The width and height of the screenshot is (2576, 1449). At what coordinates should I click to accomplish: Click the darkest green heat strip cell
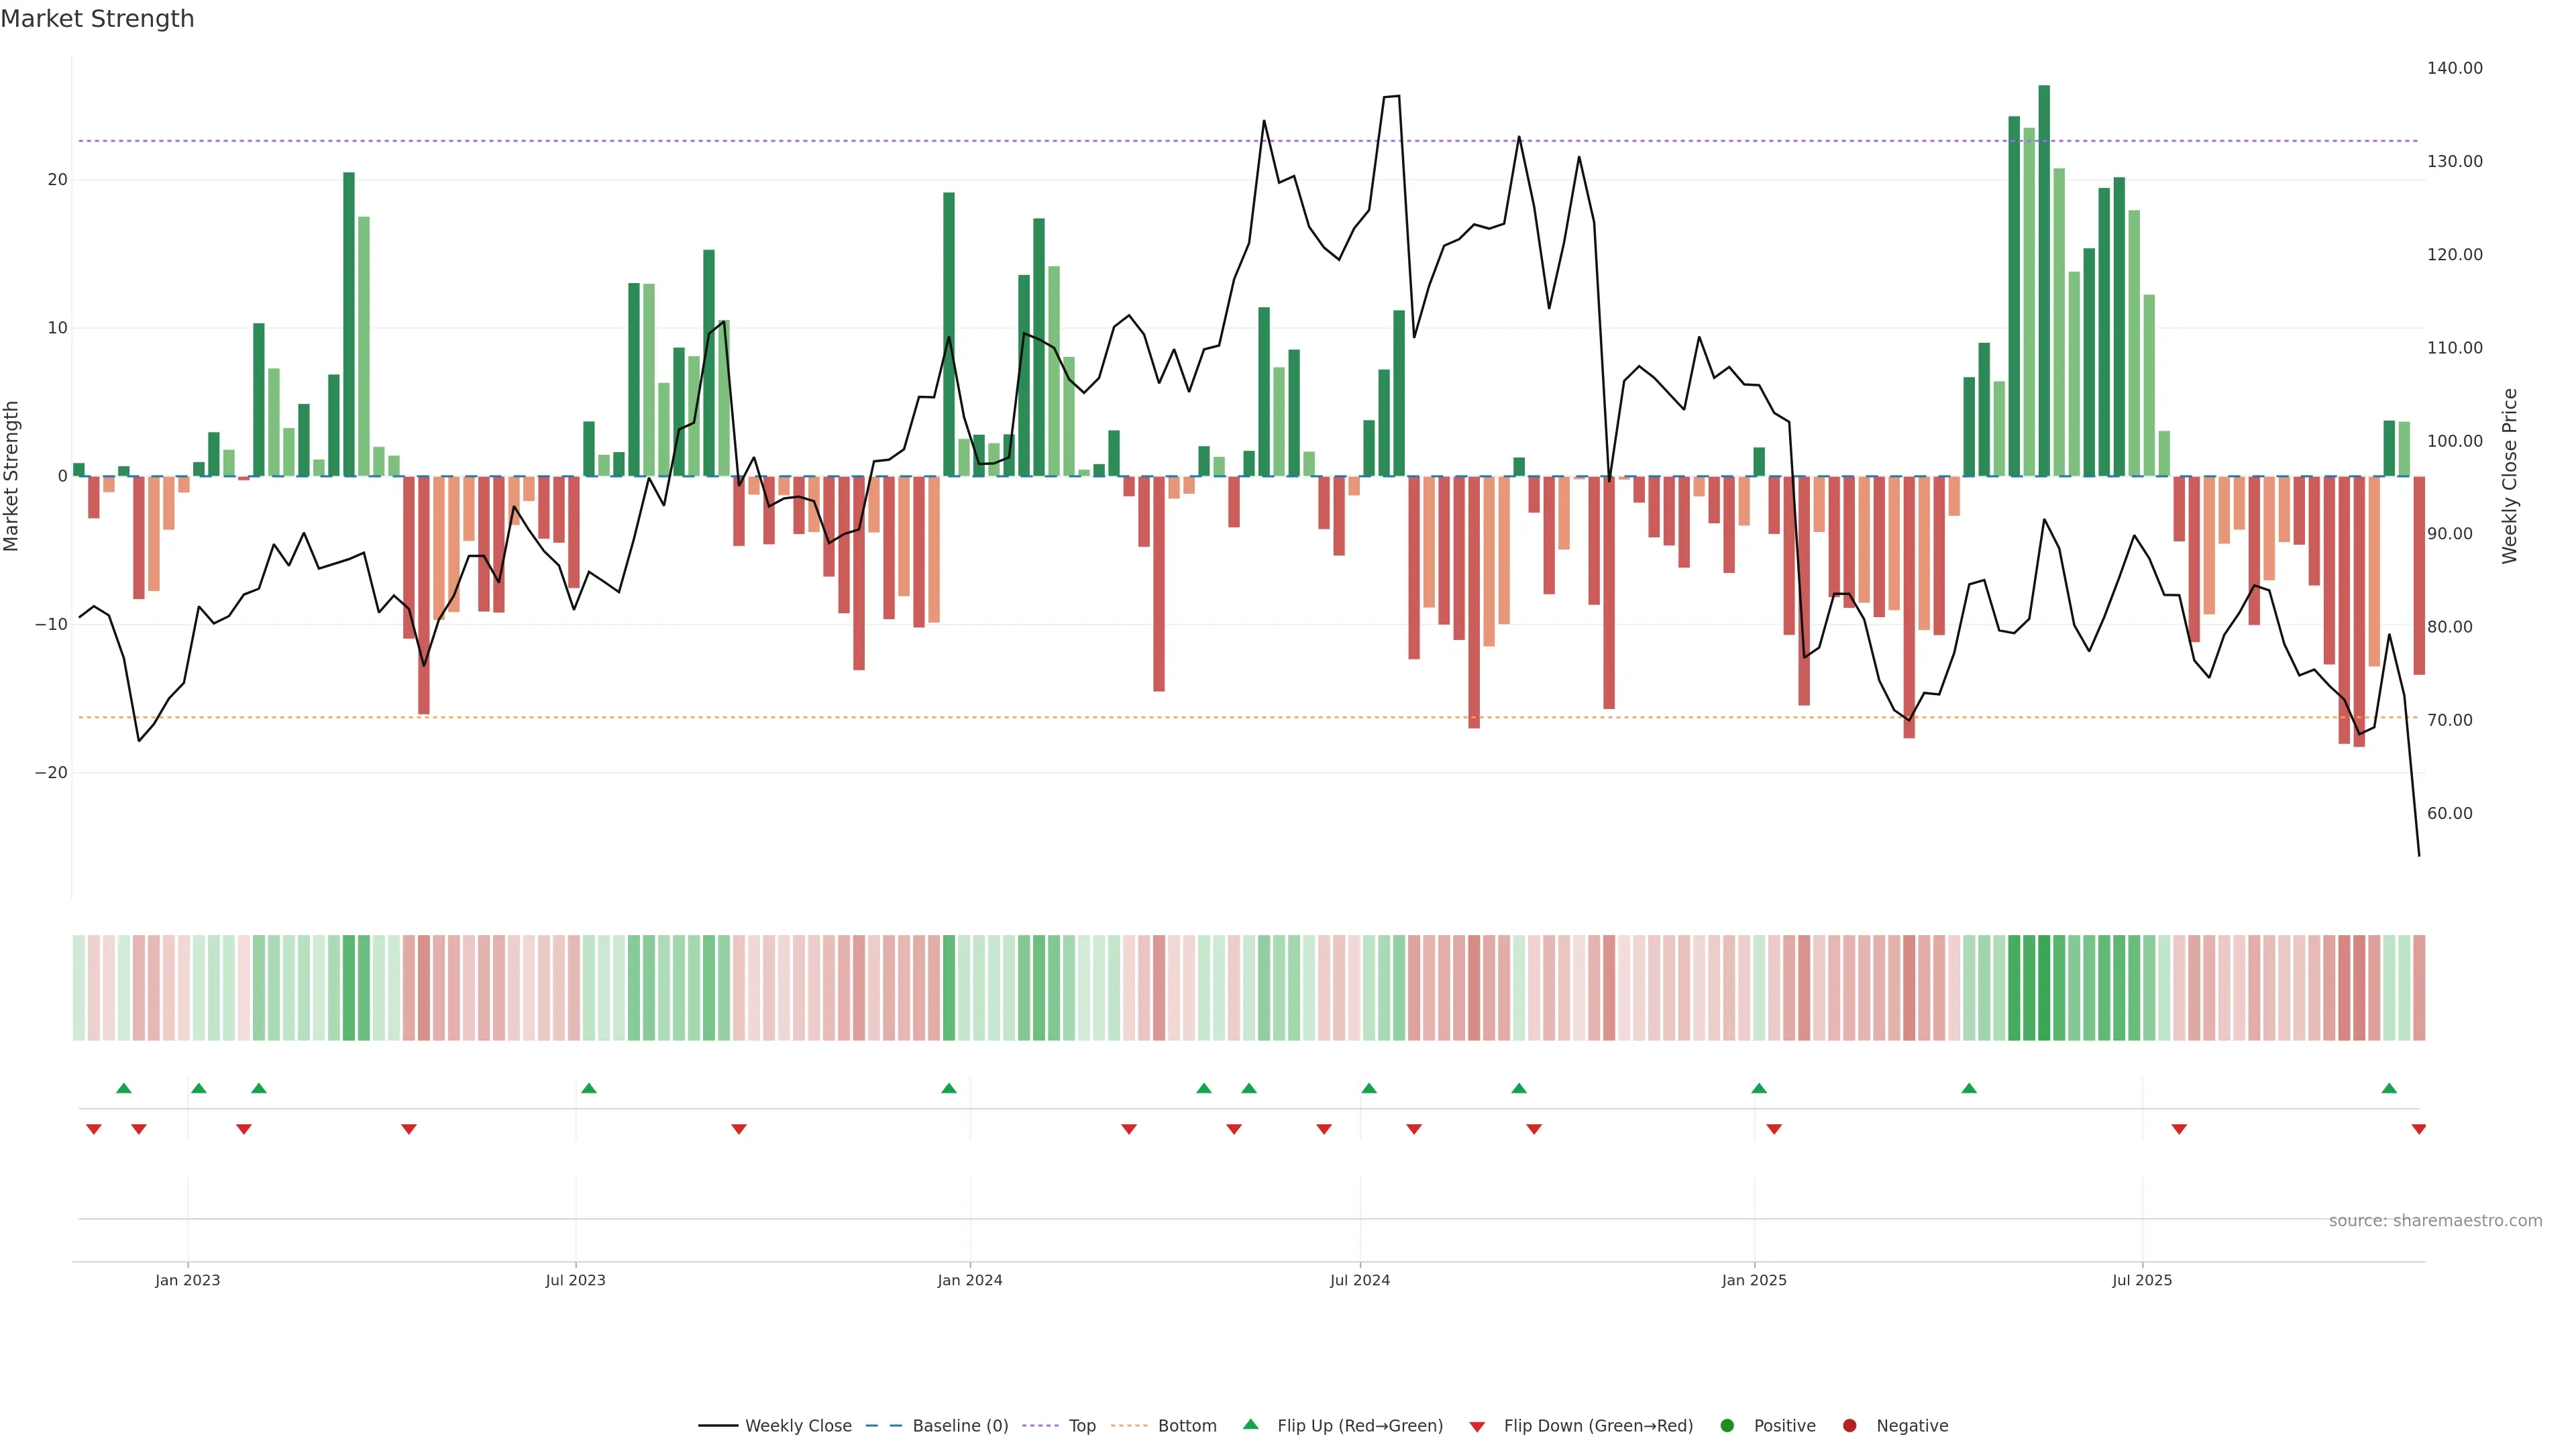click(2044, 987)
